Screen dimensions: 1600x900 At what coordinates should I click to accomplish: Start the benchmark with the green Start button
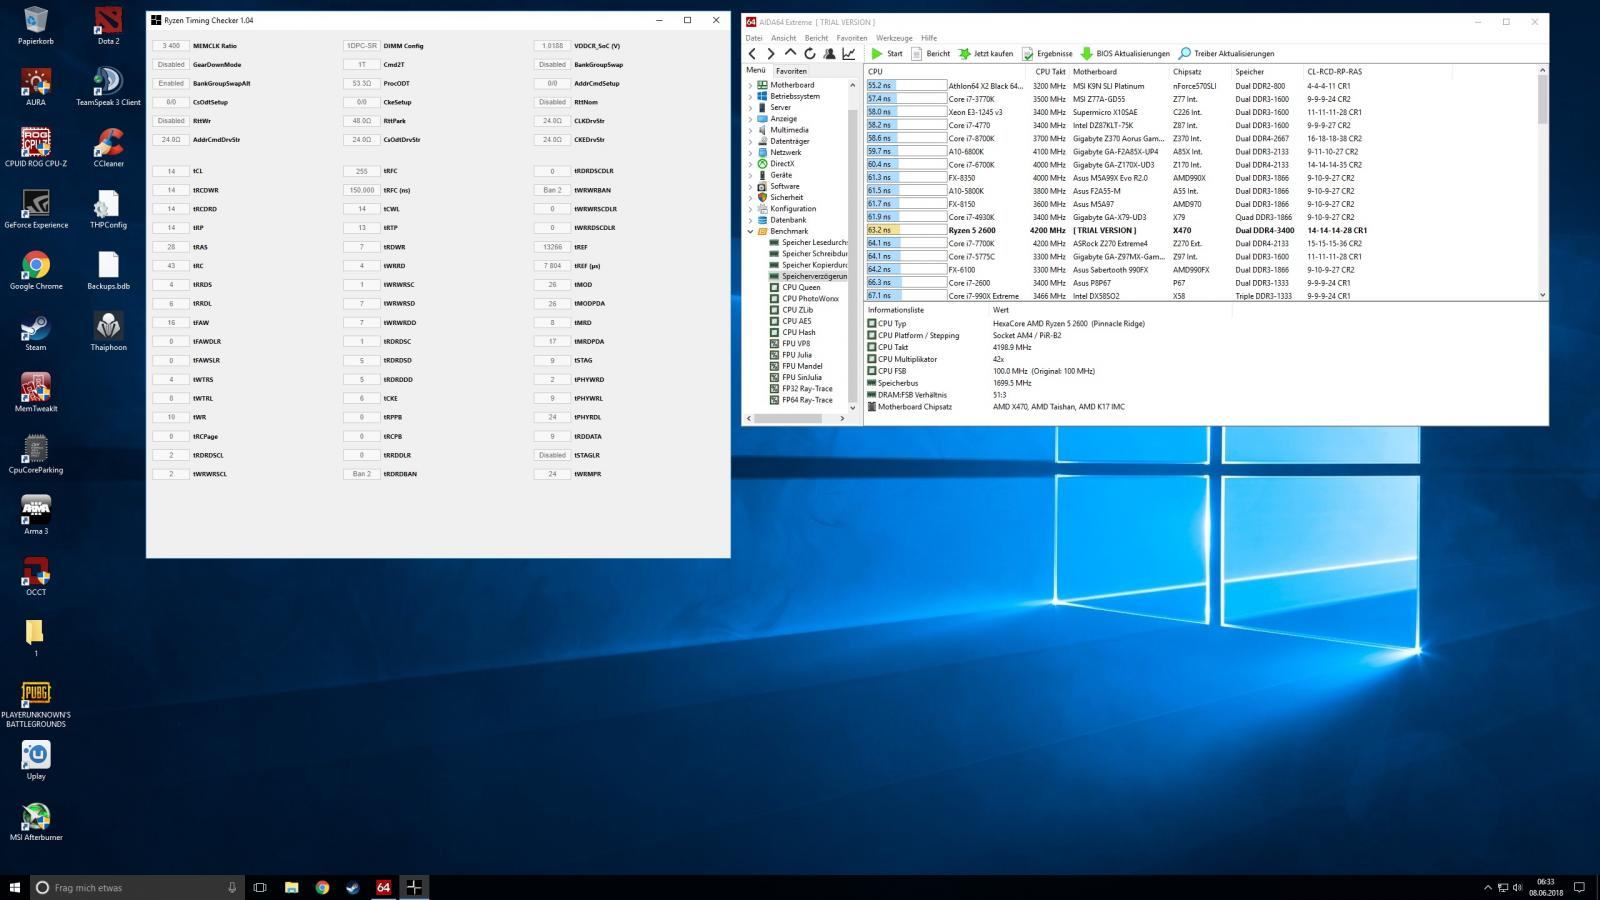(x=886, y=54)
